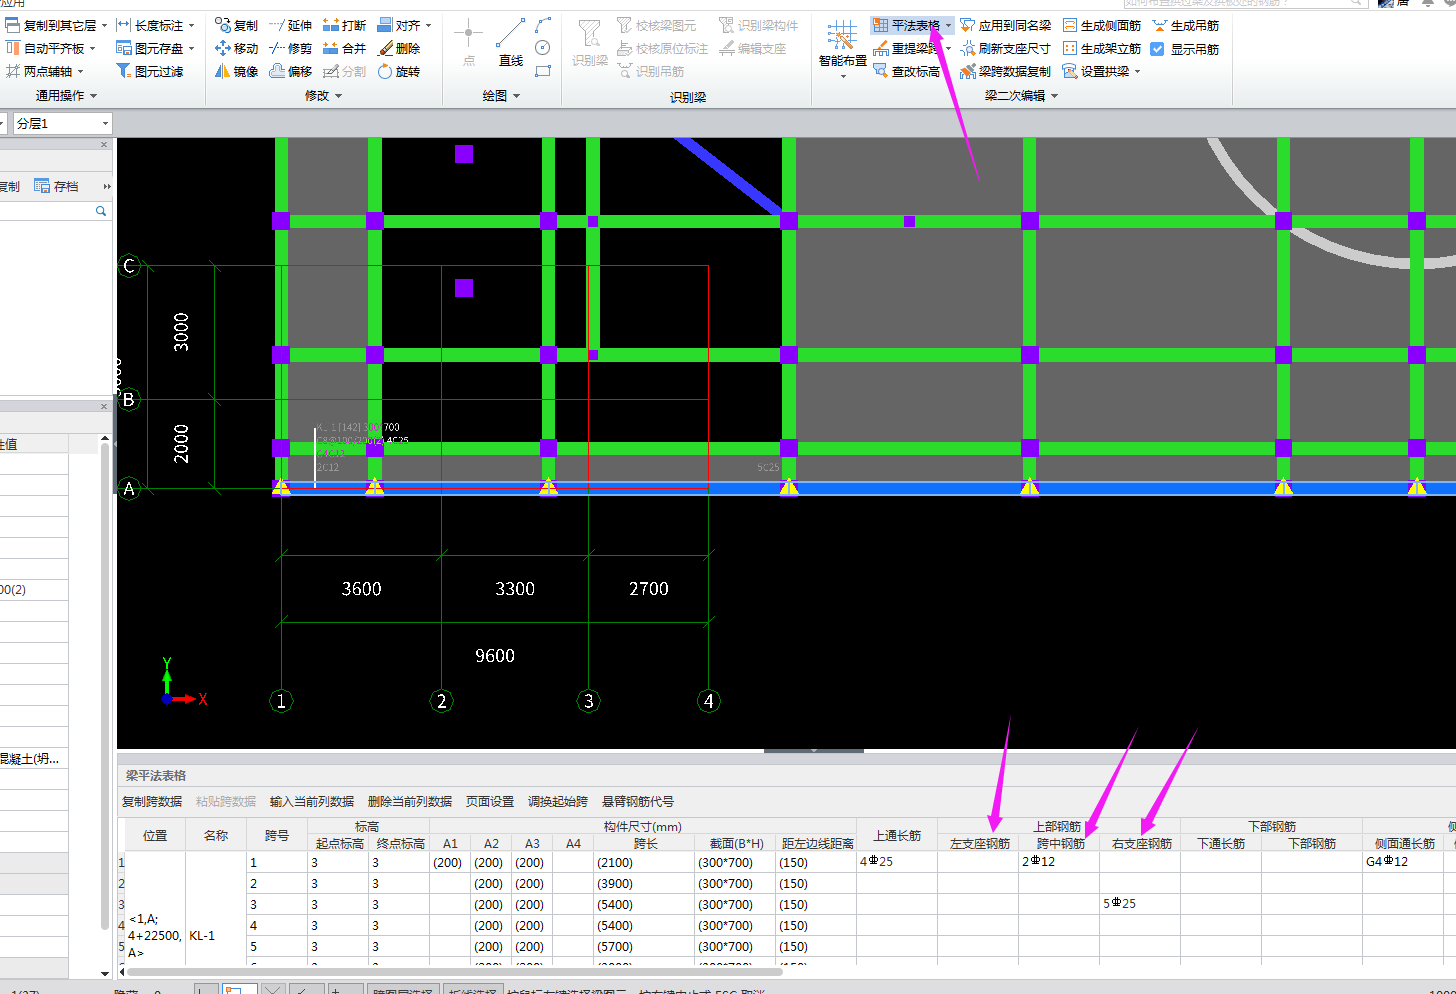
Task: Click the search magnifier in left panel
Action: click(x=101, y=211)
